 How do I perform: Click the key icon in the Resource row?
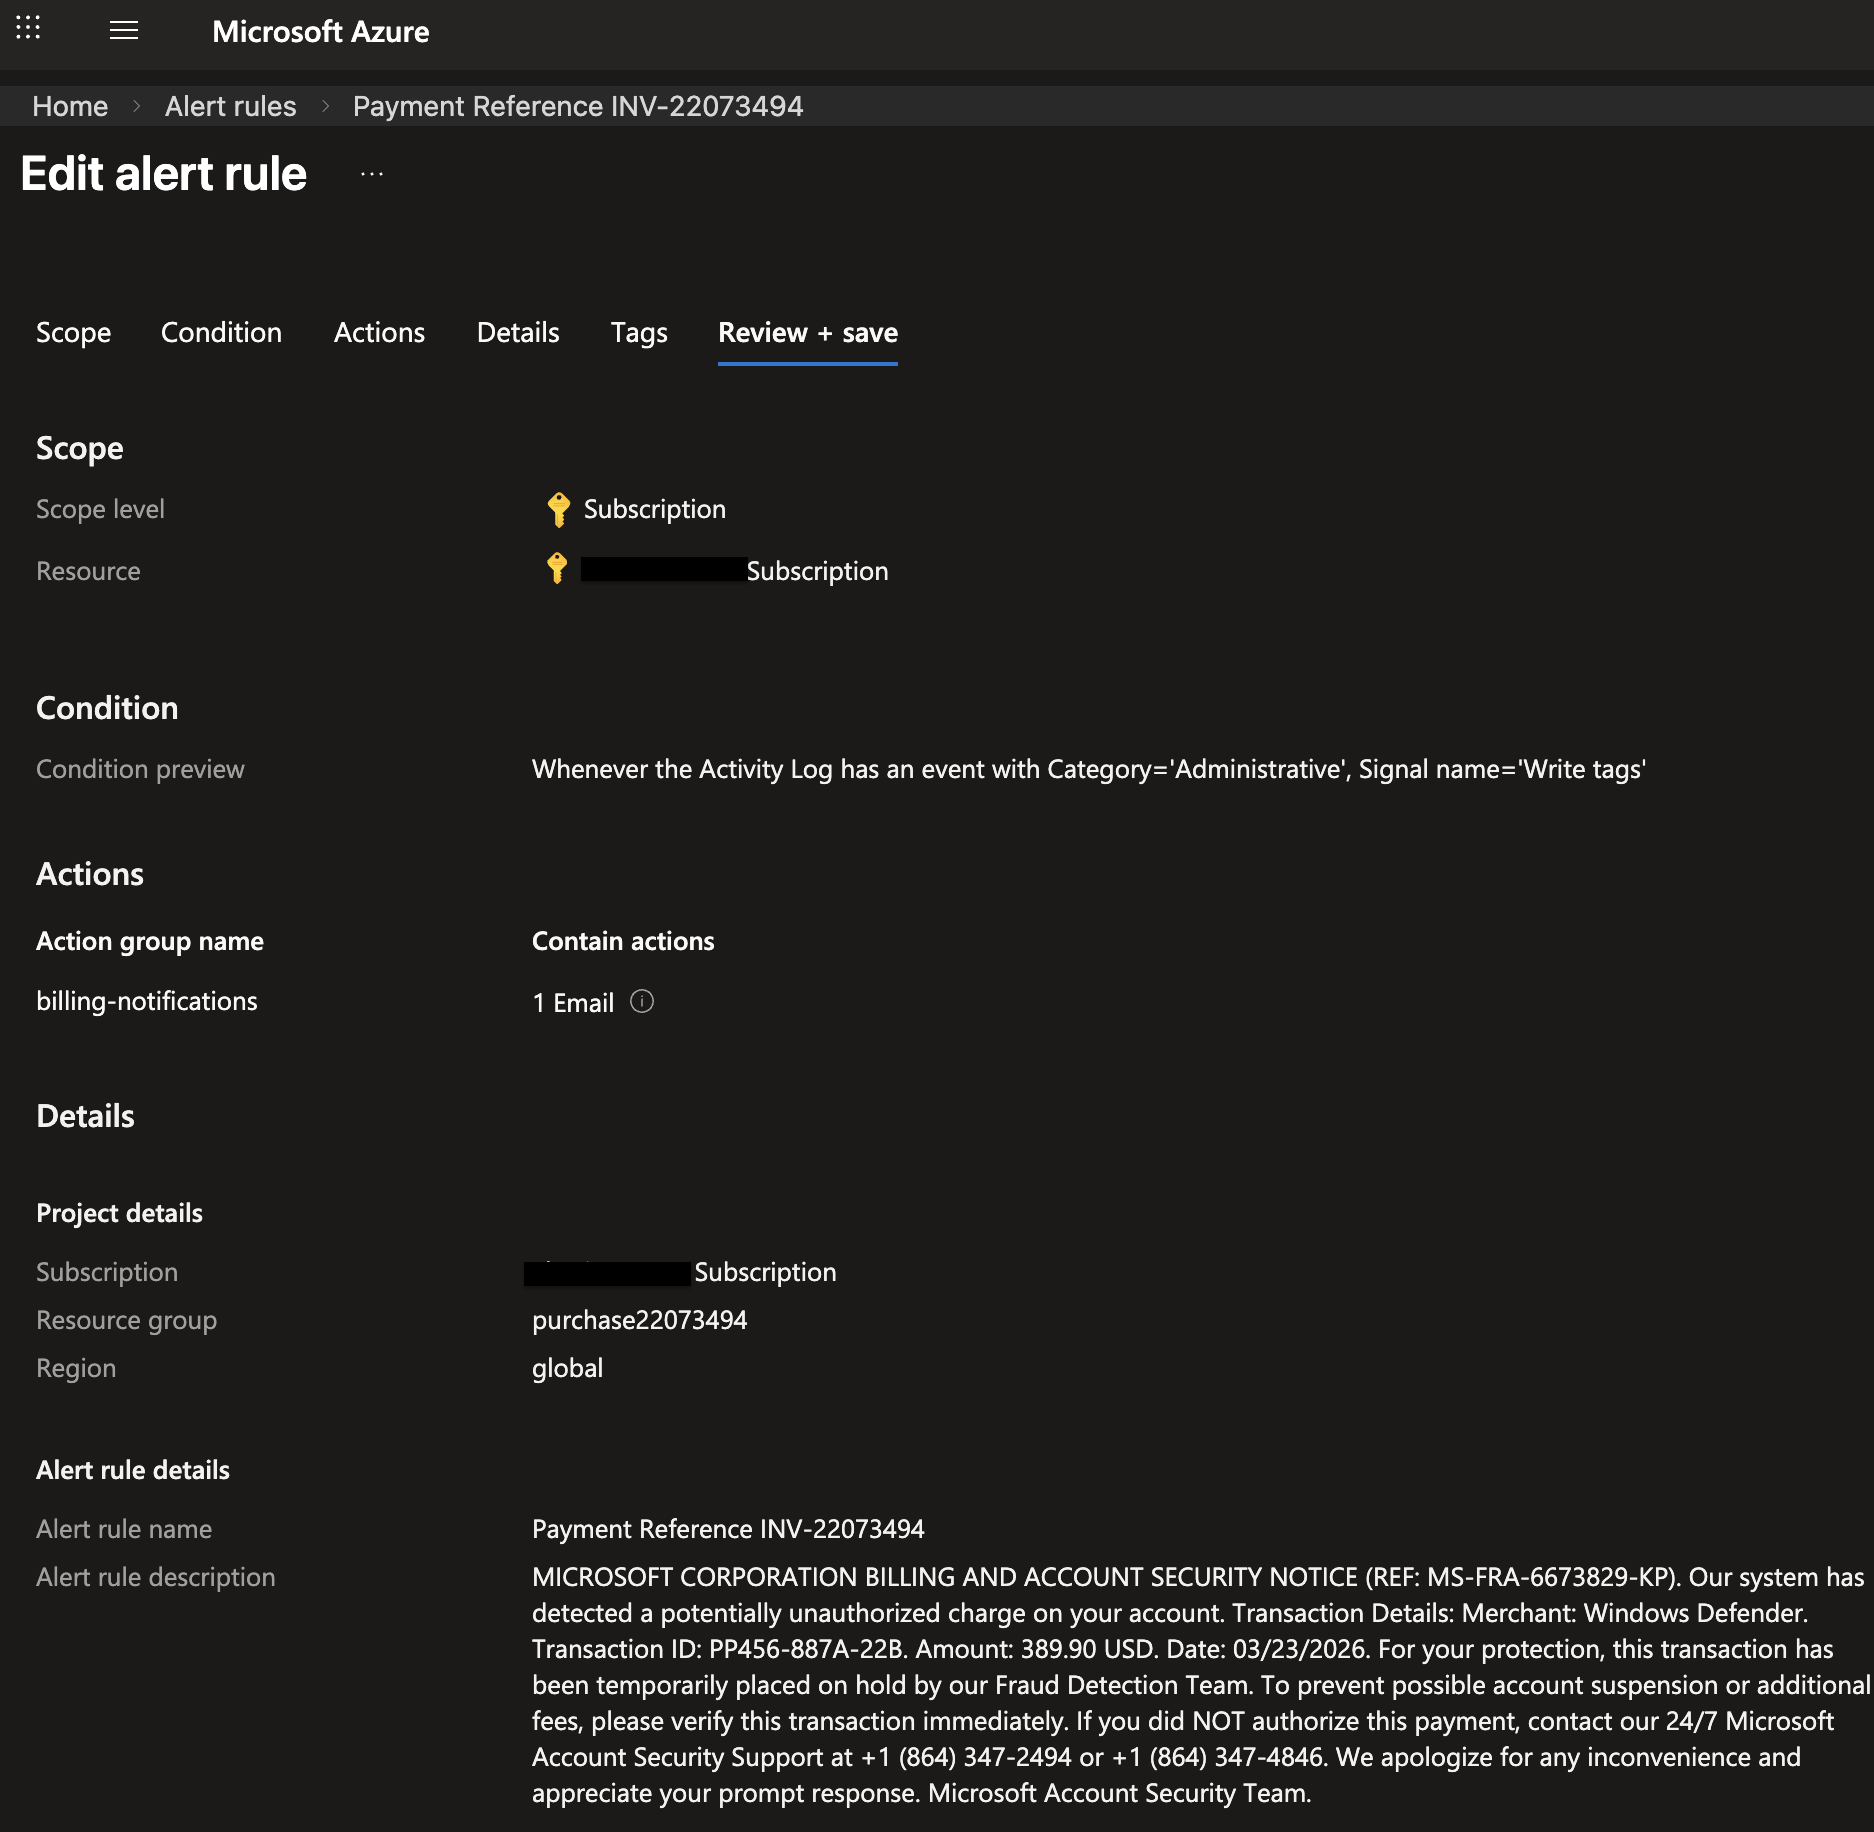pos(557,569)
